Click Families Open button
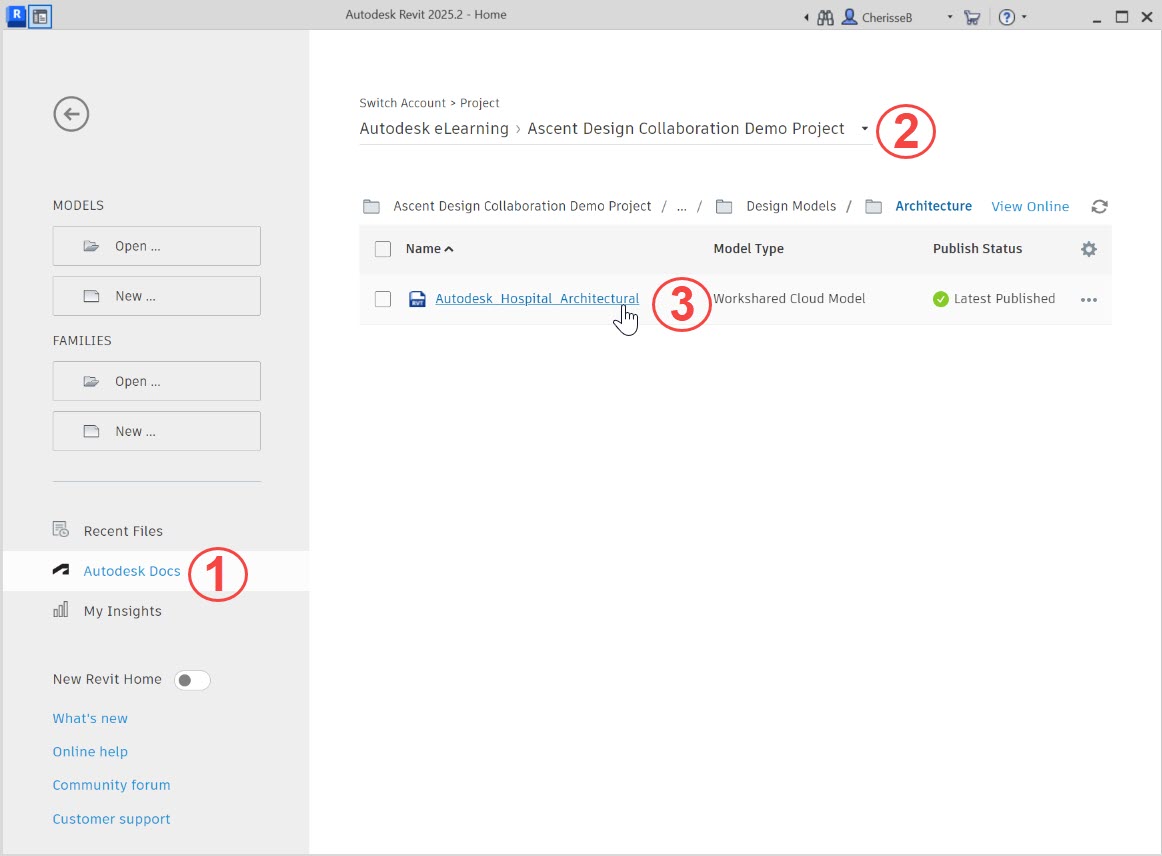 156,381
